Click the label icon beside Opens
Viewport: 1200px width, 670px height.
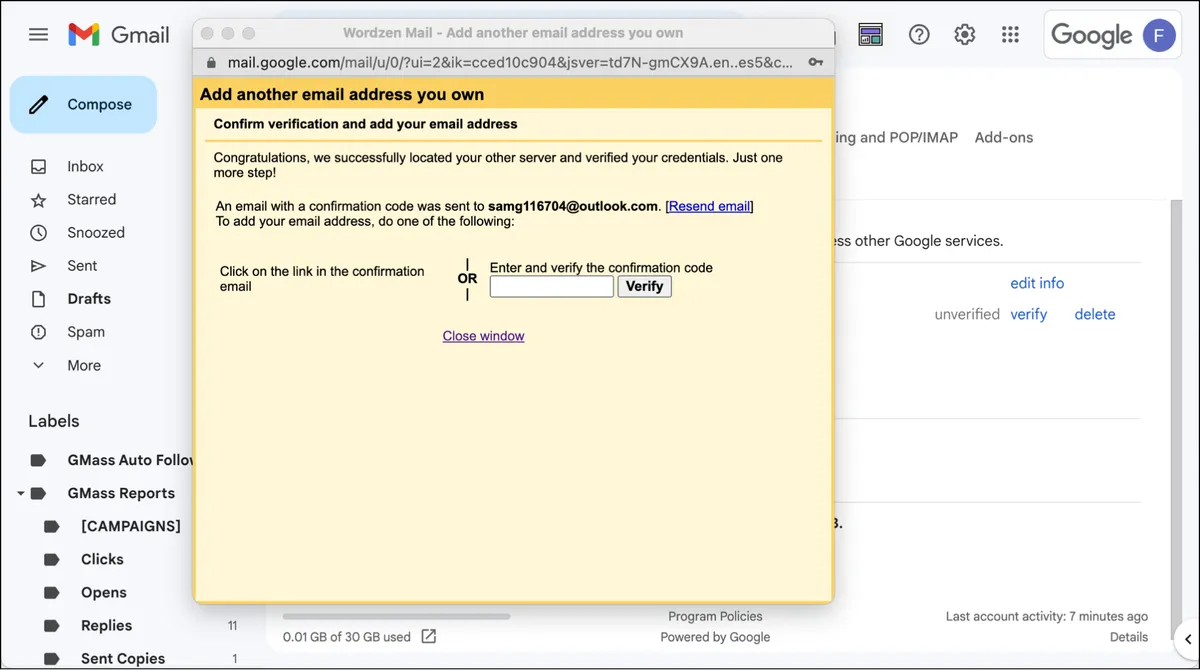click(x=52, y=593)
